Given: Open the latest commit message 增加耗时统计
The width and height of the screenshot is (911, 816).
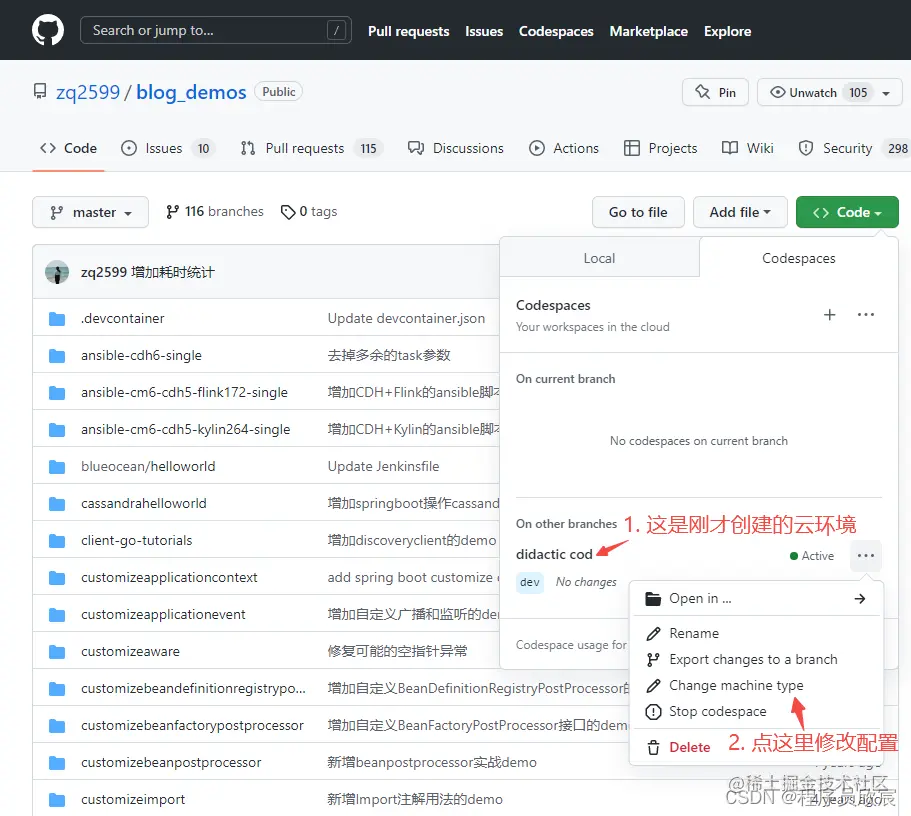Looking at the screenshot, I should click(x=173, y=272).
